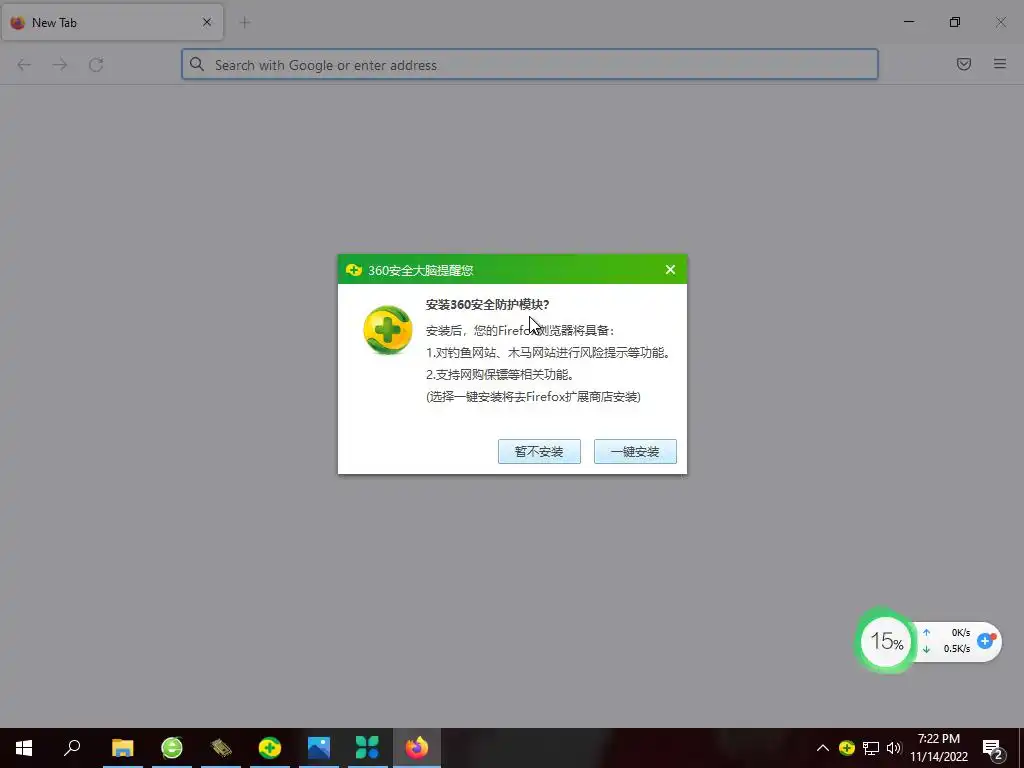Open the Photos app taskbar icon
The image size is (1024, 768).
319,748
